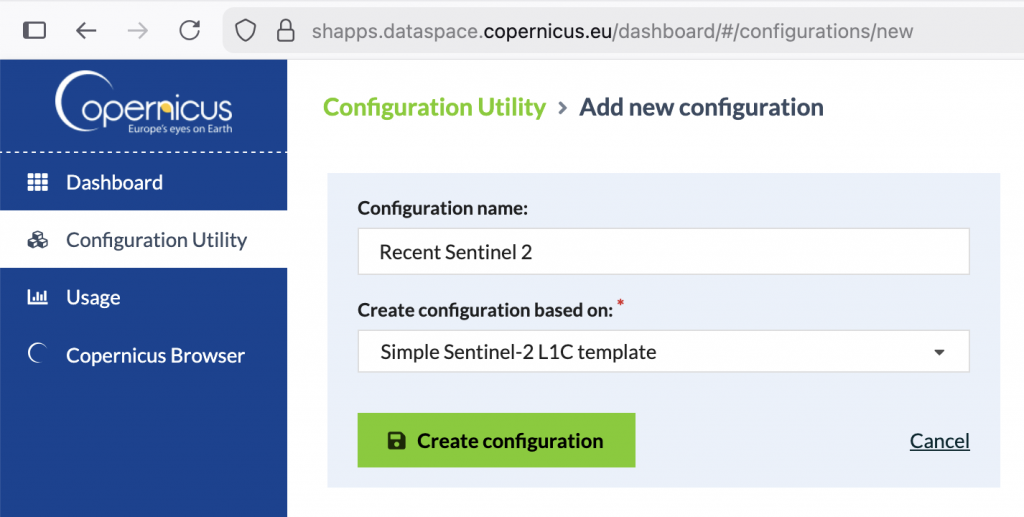Open Copernicus Browser from the sidebar

click(155, 355)
